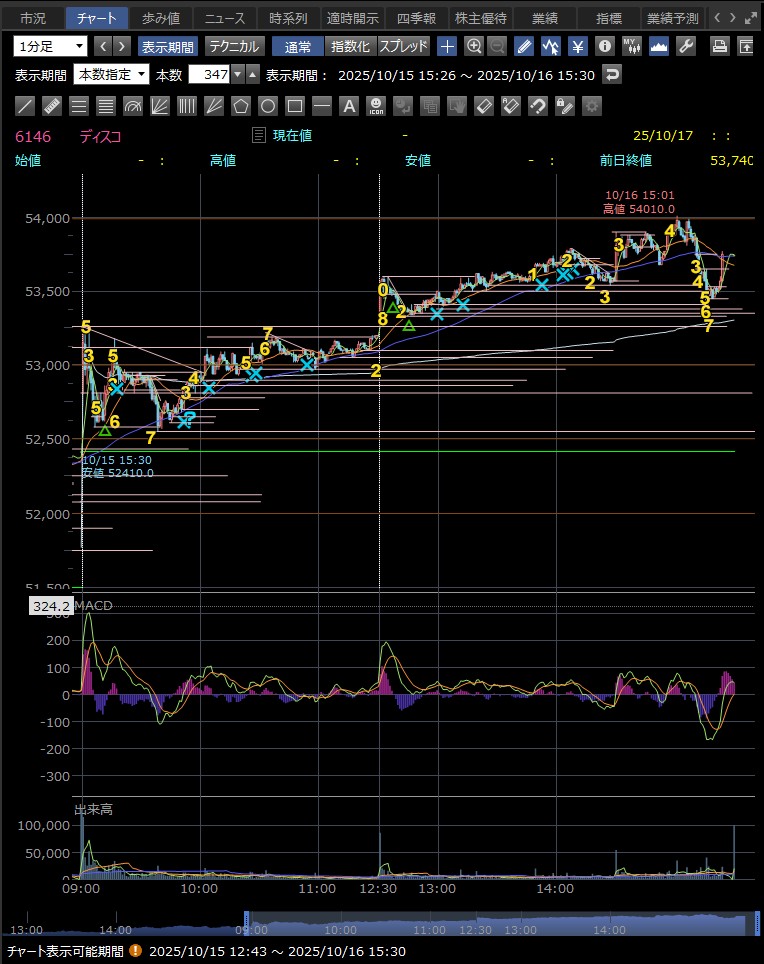This screenshot has width=764, height=964.
Task: Enable the 指数化 indexed display mode
Action: click(x=350, y=46)
